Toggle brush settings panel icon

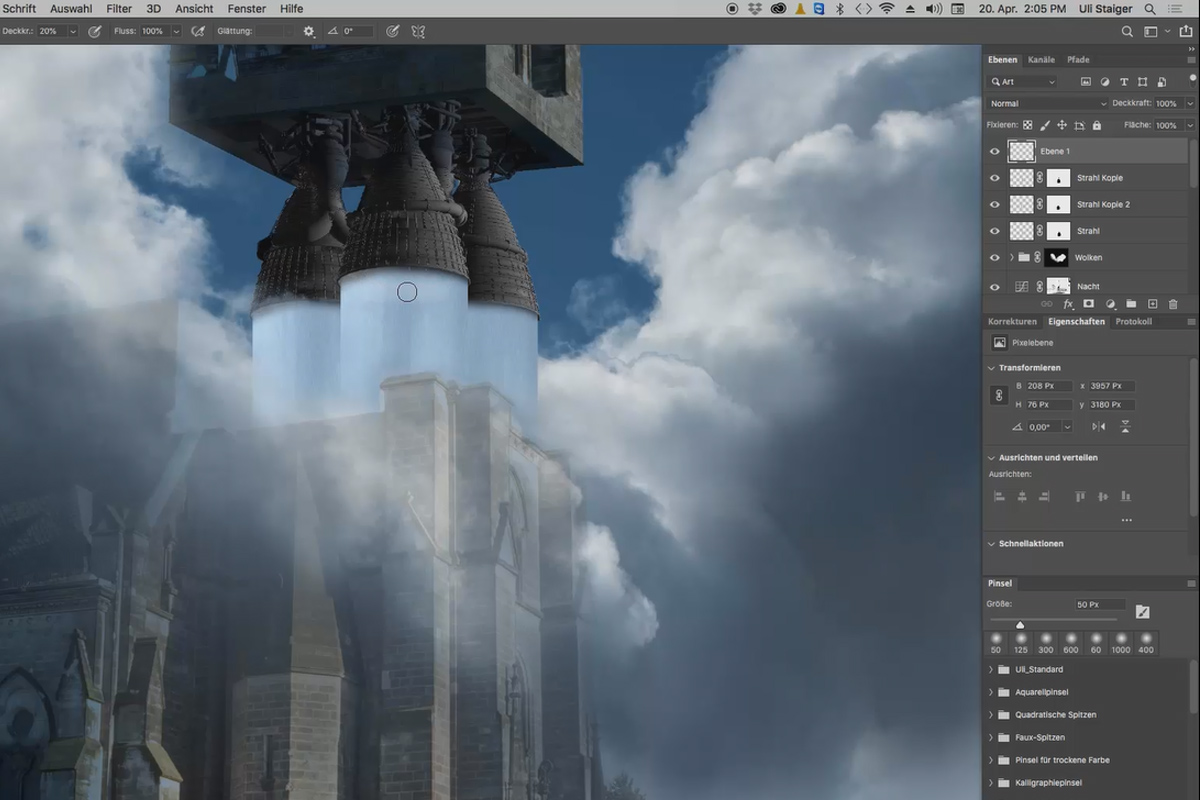pos(1142,612)
